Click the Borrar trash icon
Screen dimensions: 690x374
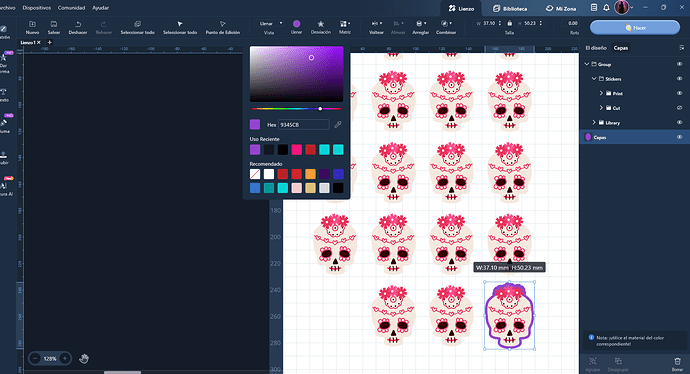(x=677, y=361)
